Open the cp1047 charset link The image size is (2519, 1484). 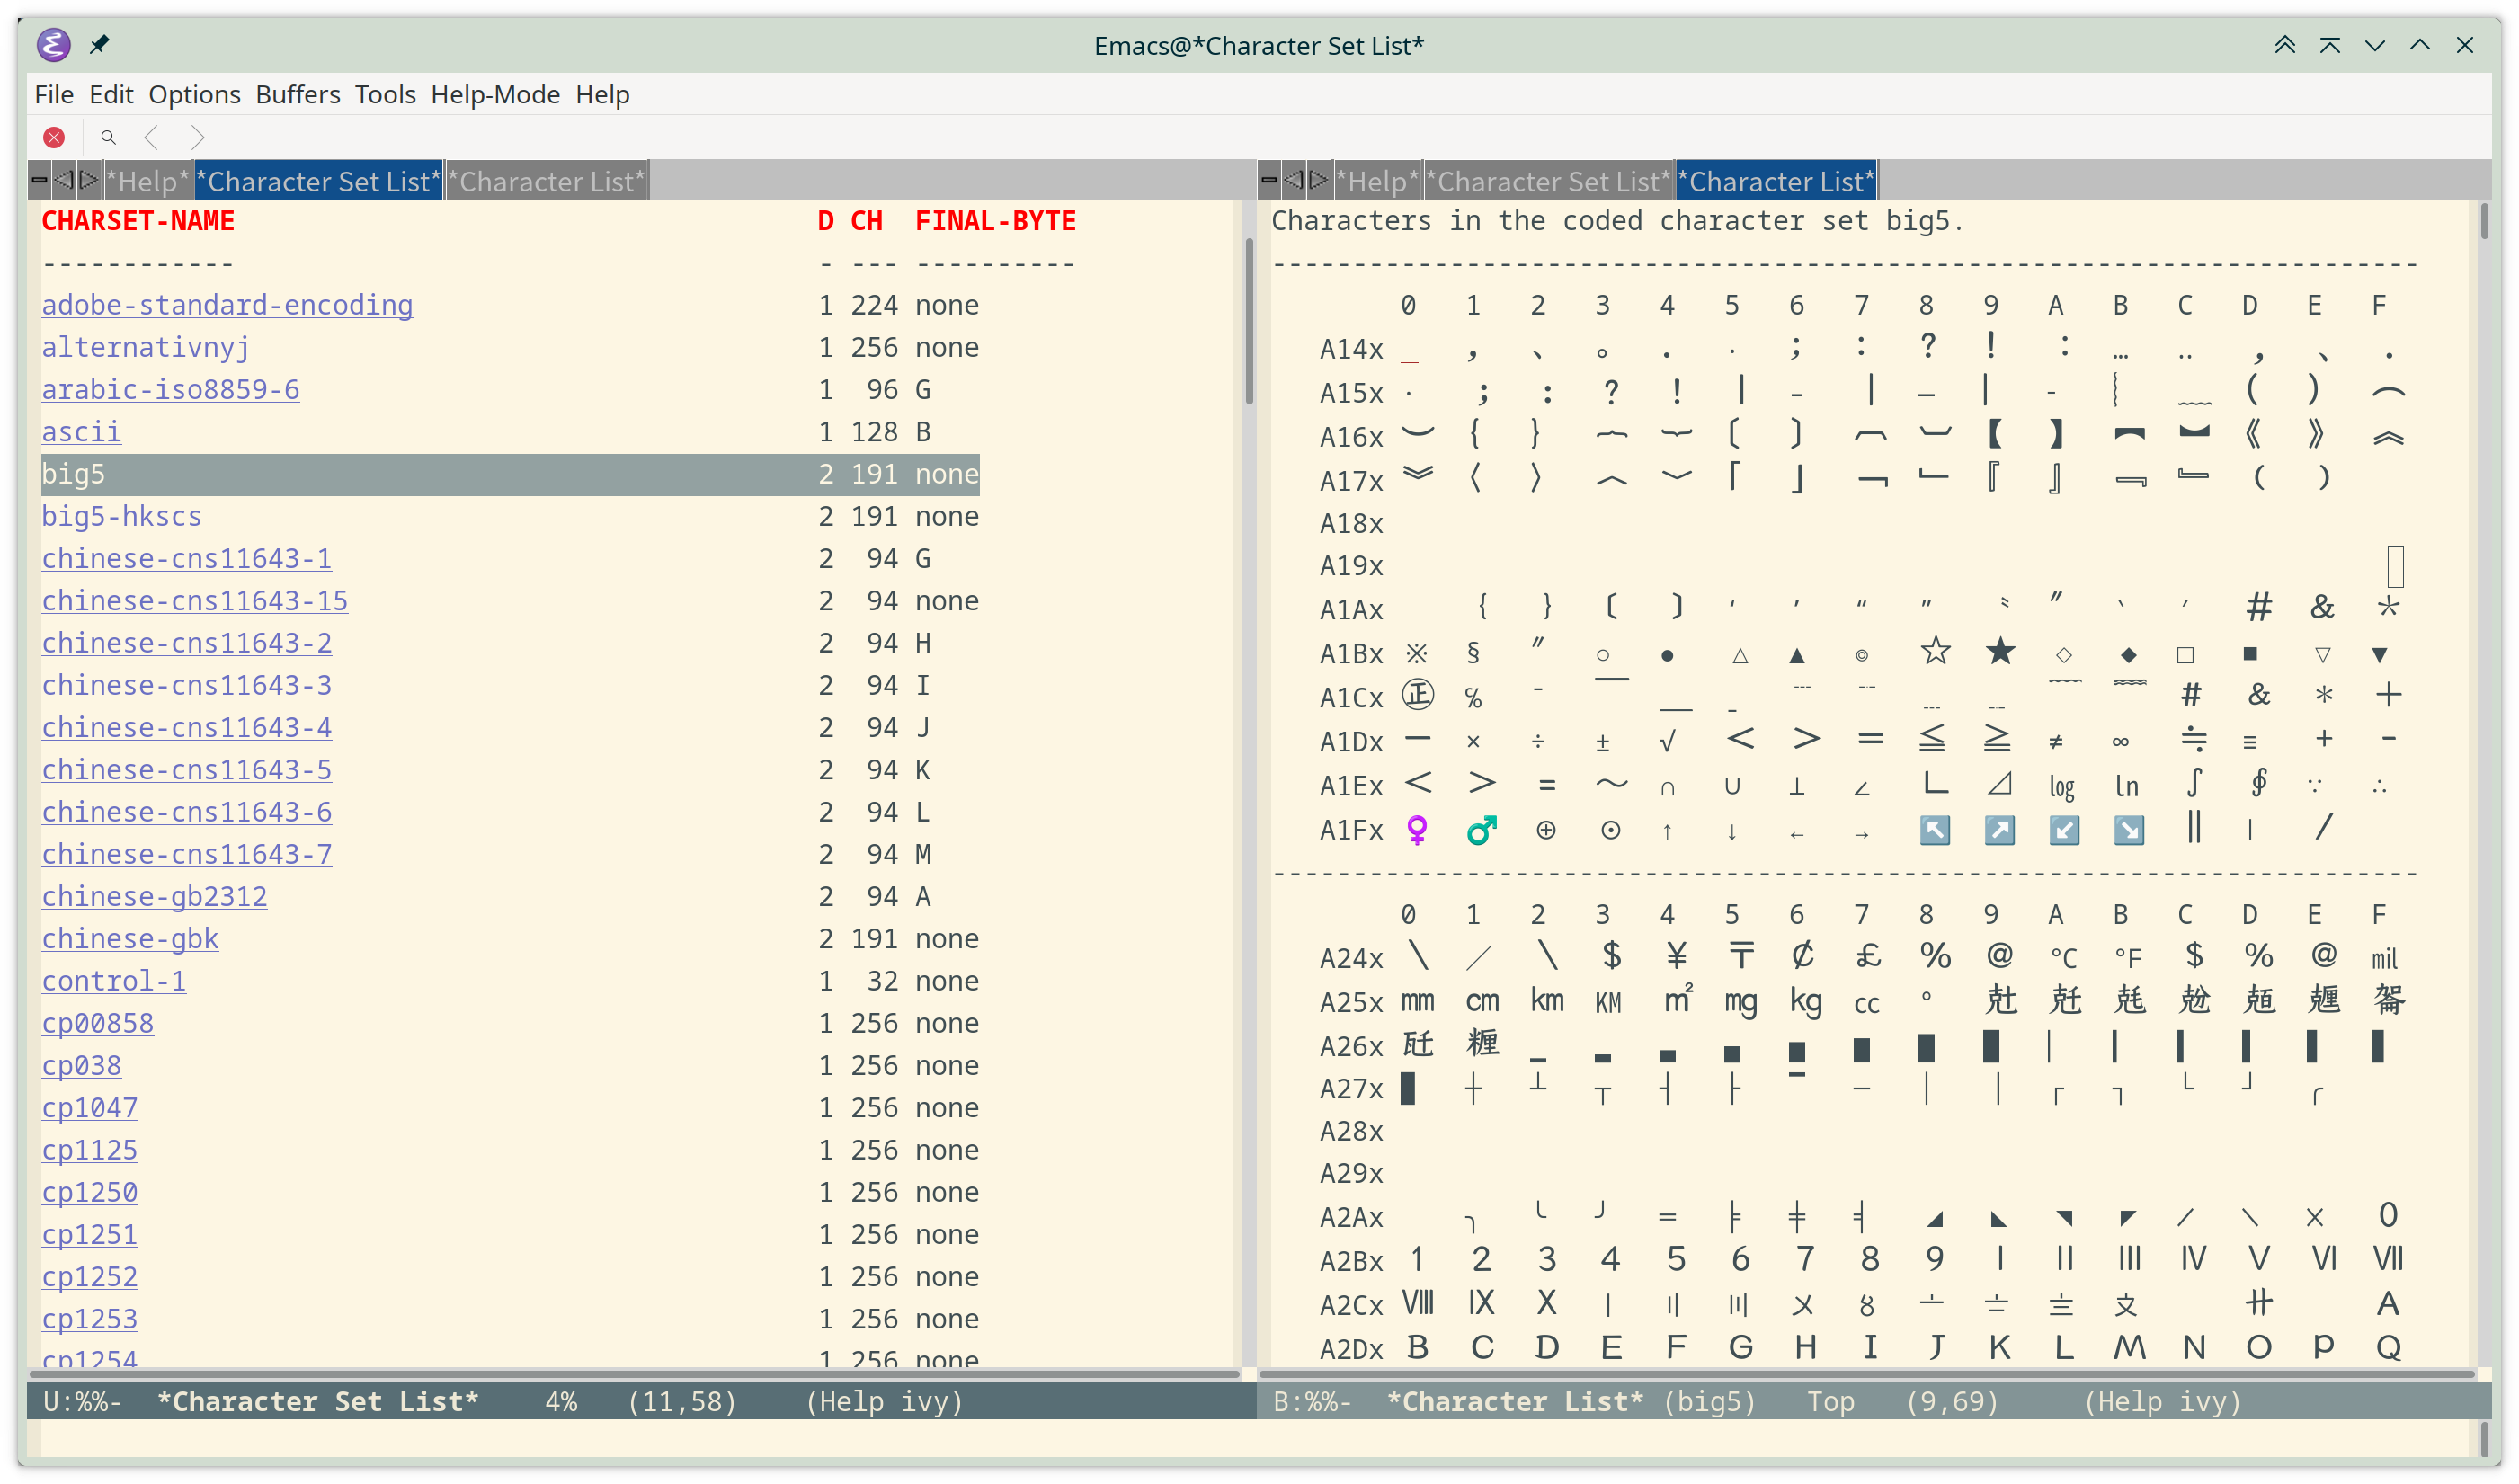tap(89, 1107)
